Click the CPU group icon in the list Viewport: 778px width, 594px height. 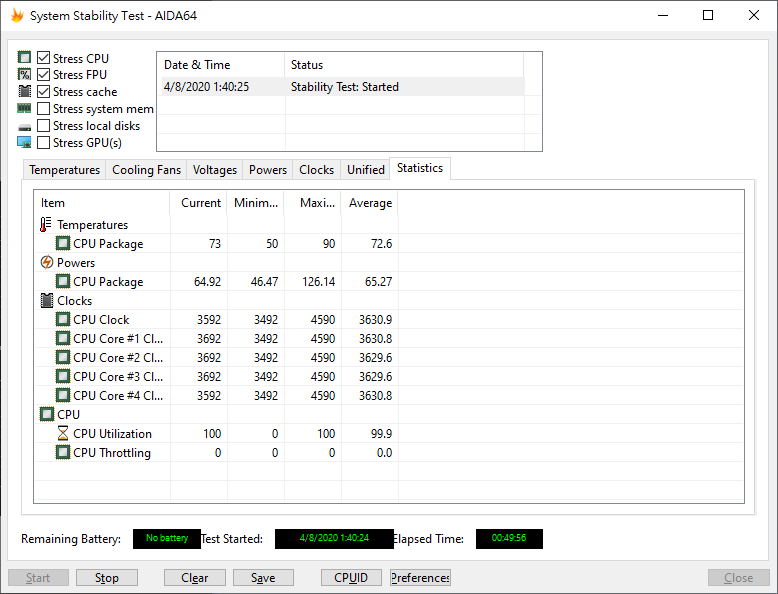click(47, 414)
